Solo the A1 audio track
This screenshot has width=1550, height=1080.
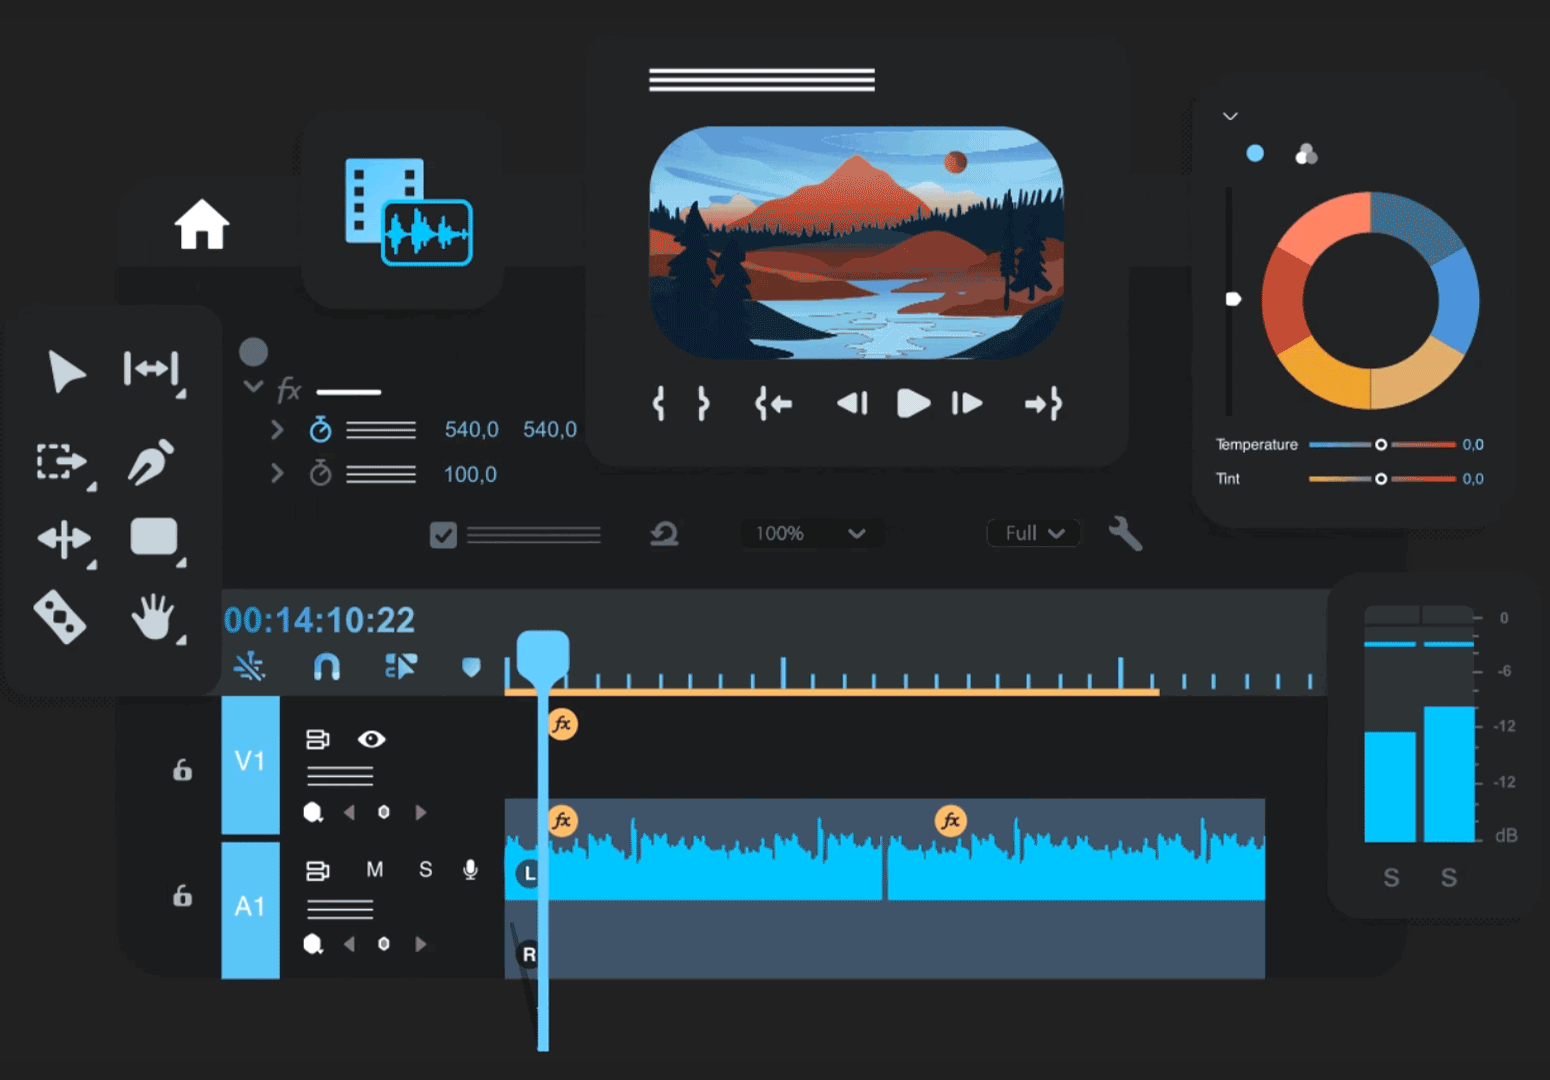[426, 870]
